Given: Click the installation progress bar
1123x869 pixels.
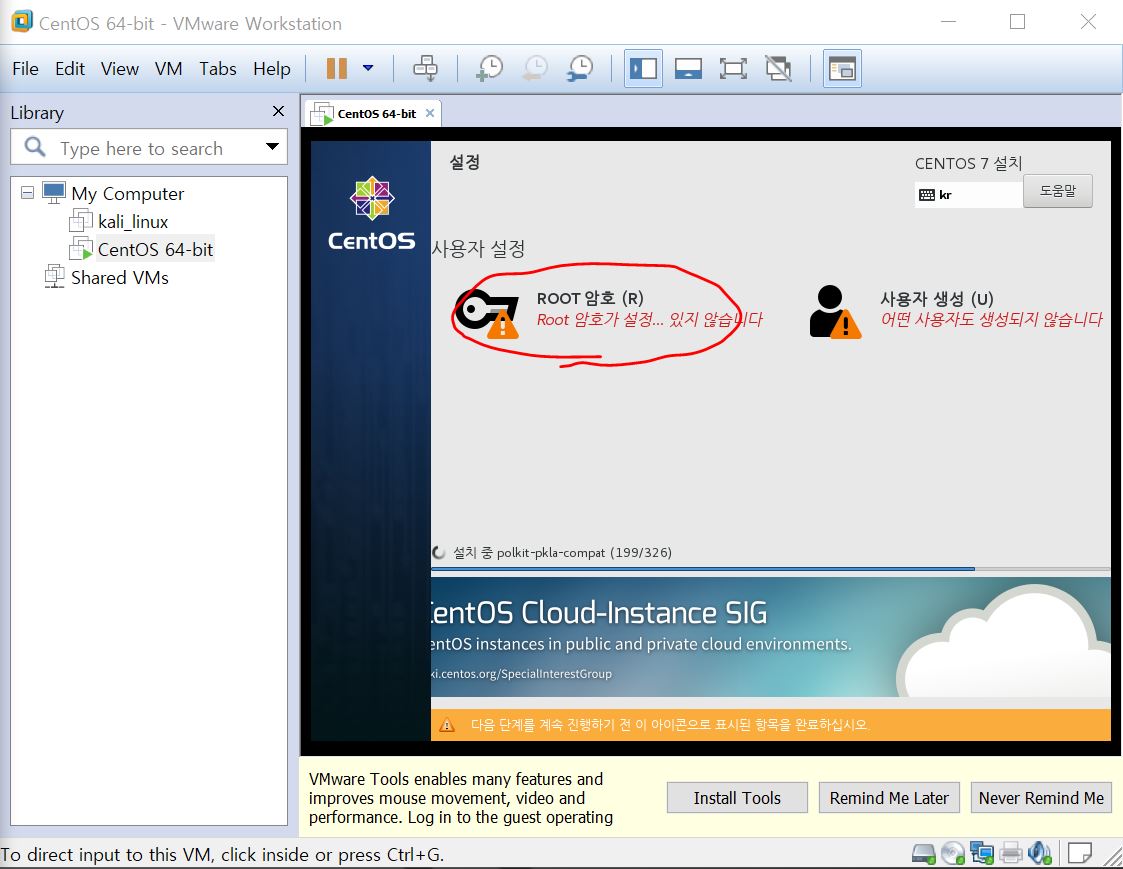Looking at the screenshot, I should pyautogui.click(x=771, y=569).
